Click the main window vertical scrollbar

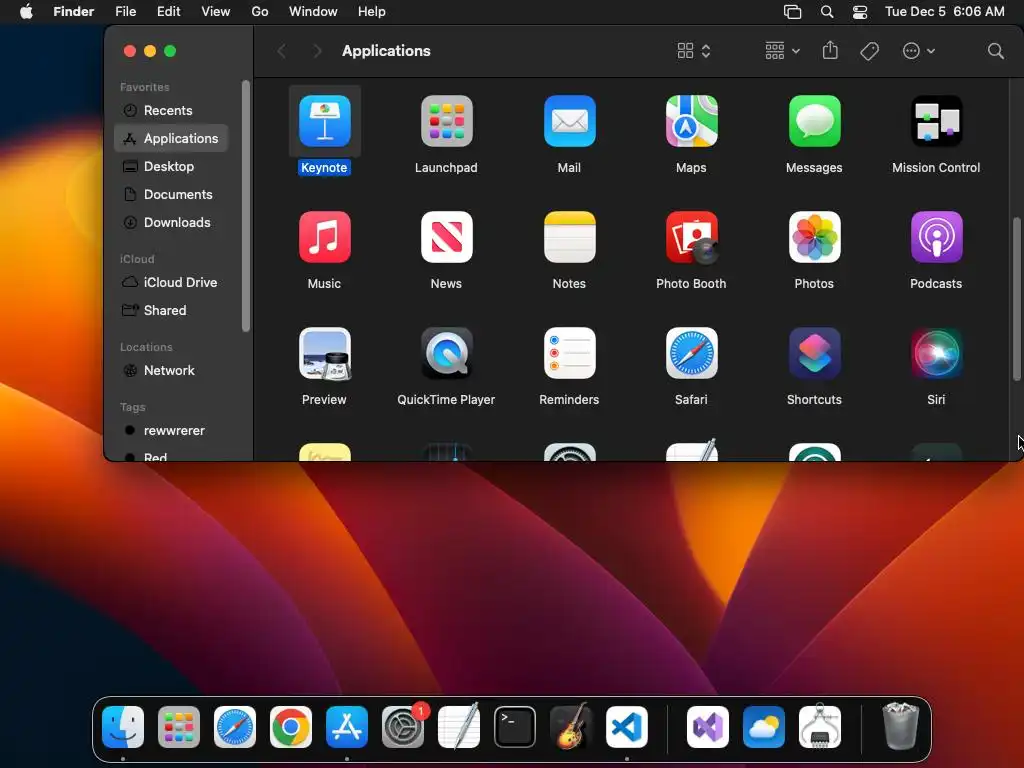pos(1016,299)
